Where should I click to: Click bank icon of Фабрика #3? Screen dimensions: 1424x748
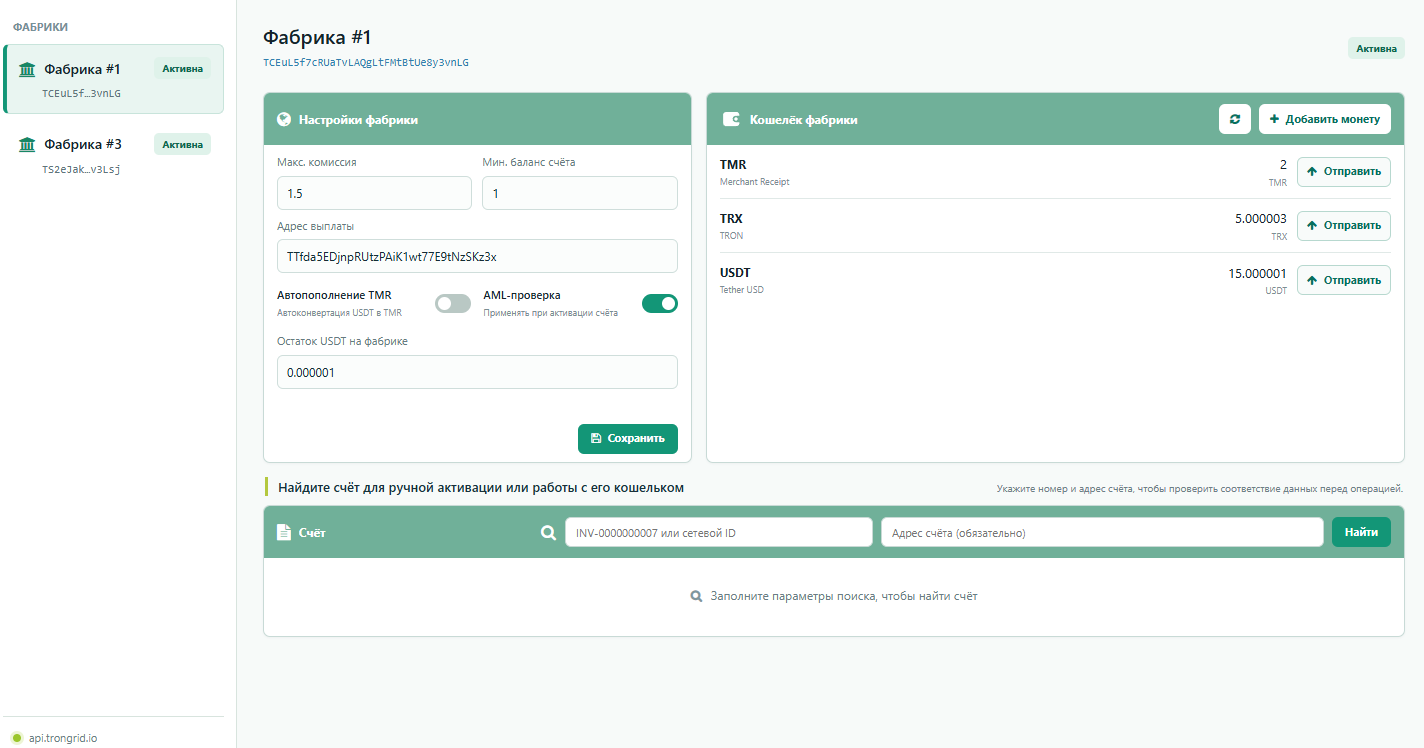[27, 144]
